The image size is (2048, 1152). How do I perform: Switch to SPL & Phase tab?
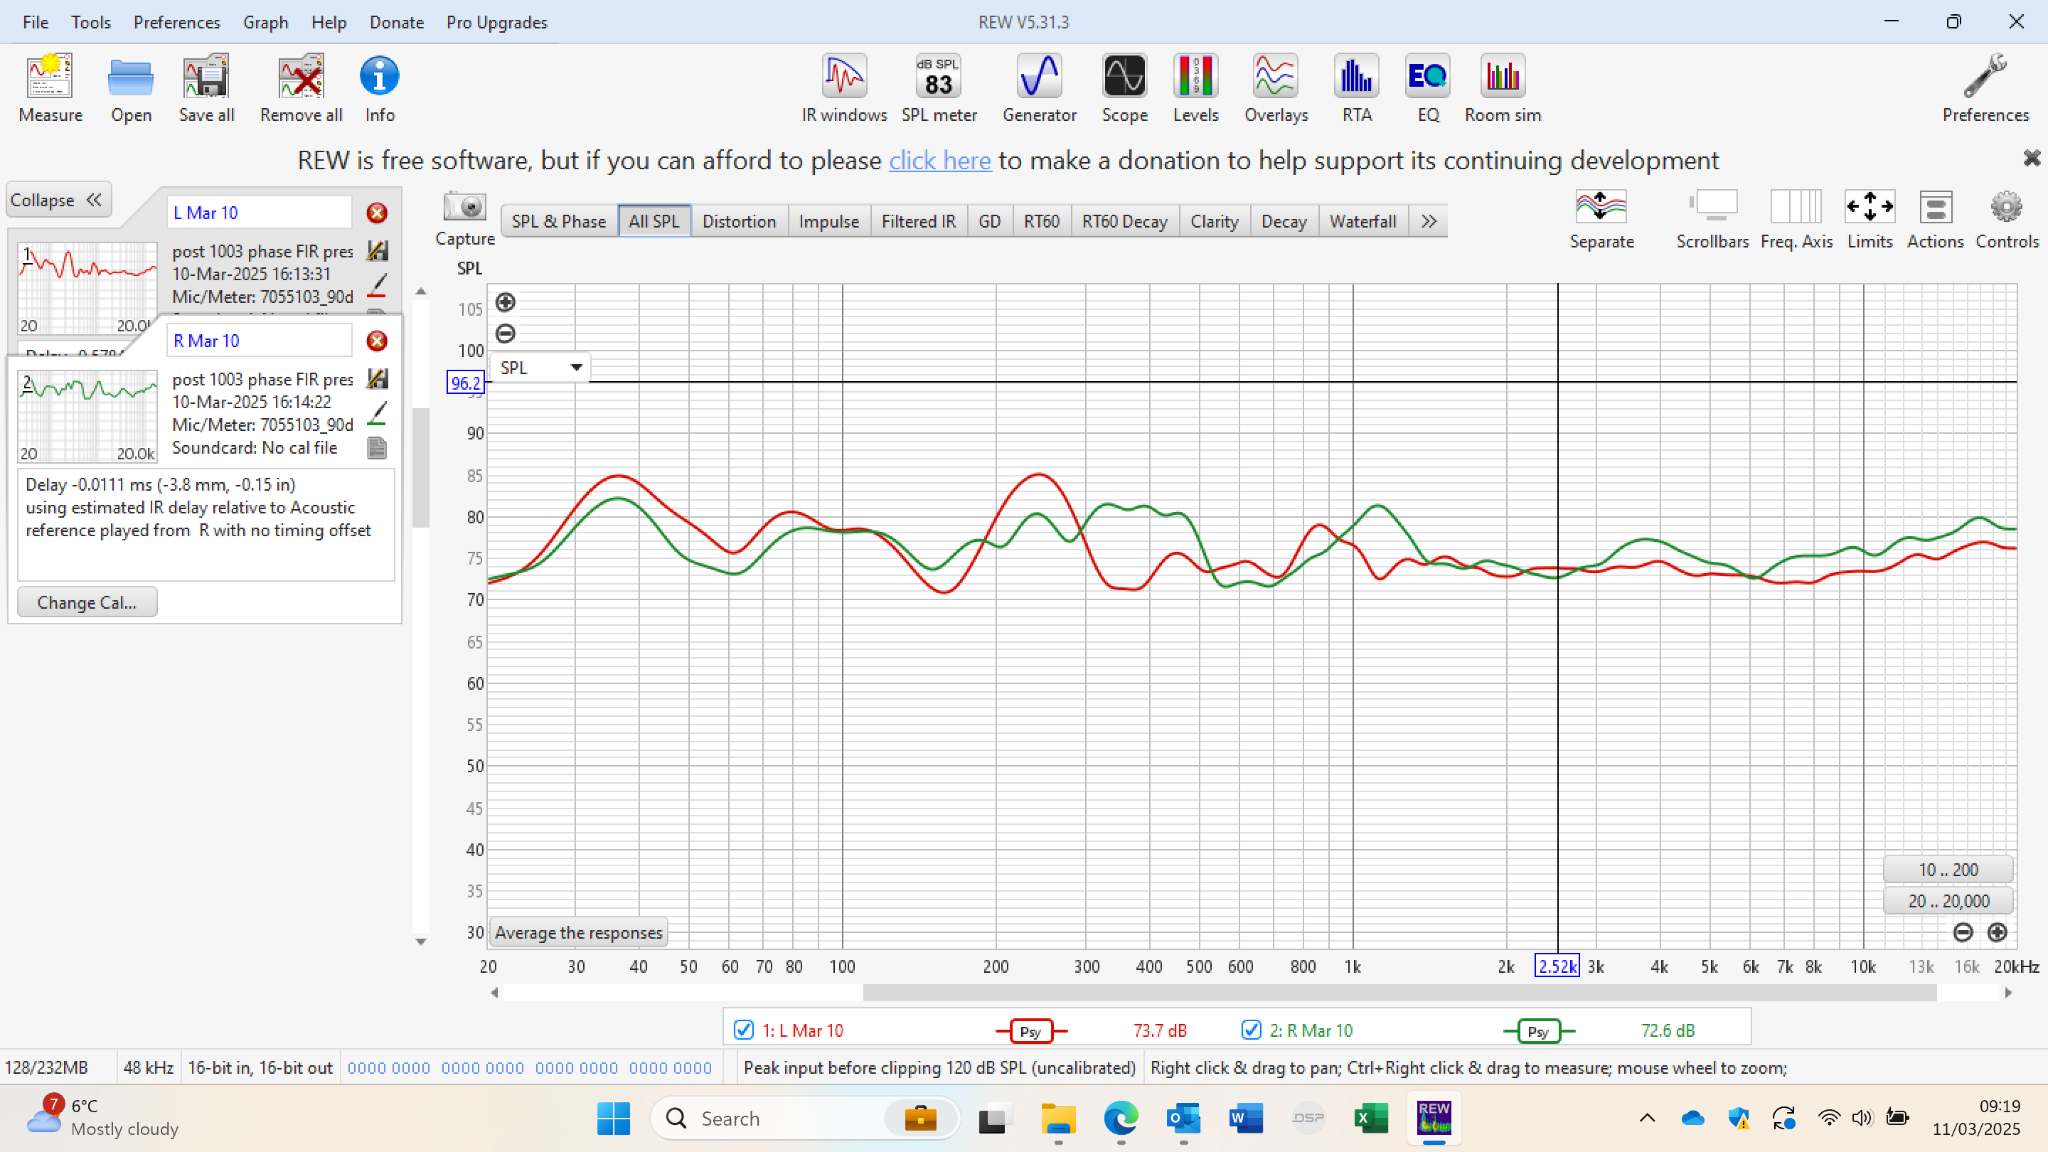tap(558, 221)
